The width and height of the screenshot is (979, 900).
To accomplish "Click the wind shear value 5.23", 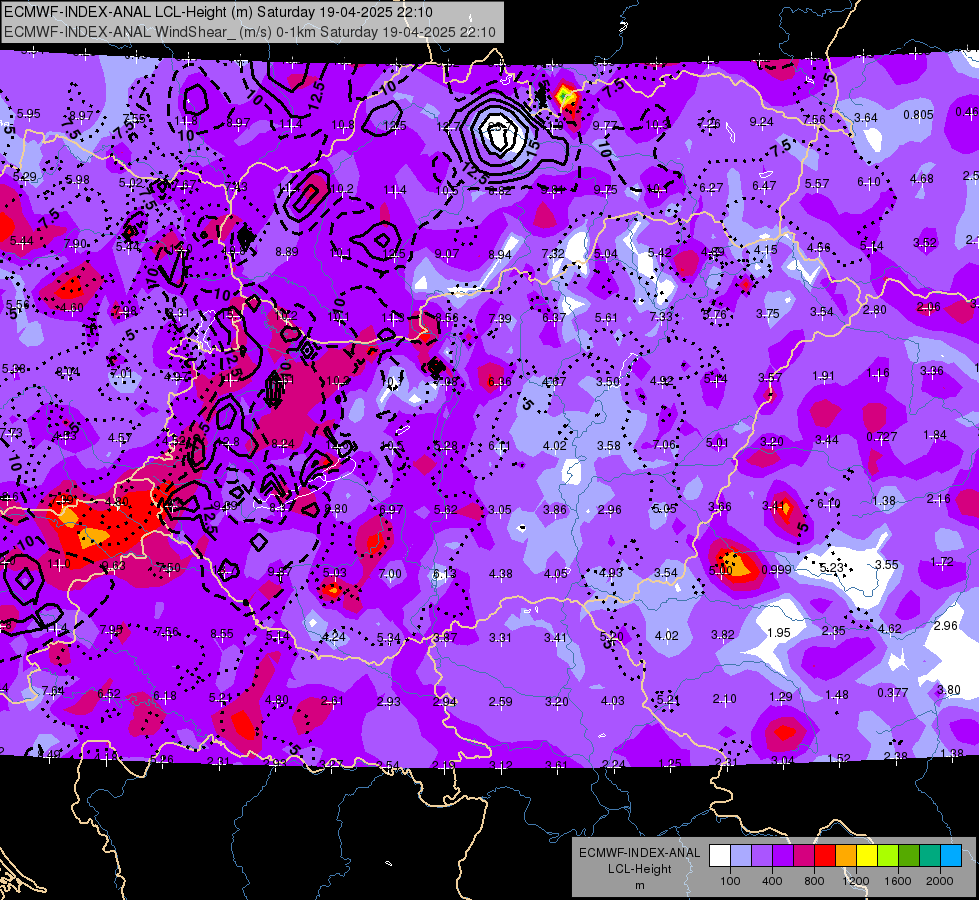I will point(832,567).
